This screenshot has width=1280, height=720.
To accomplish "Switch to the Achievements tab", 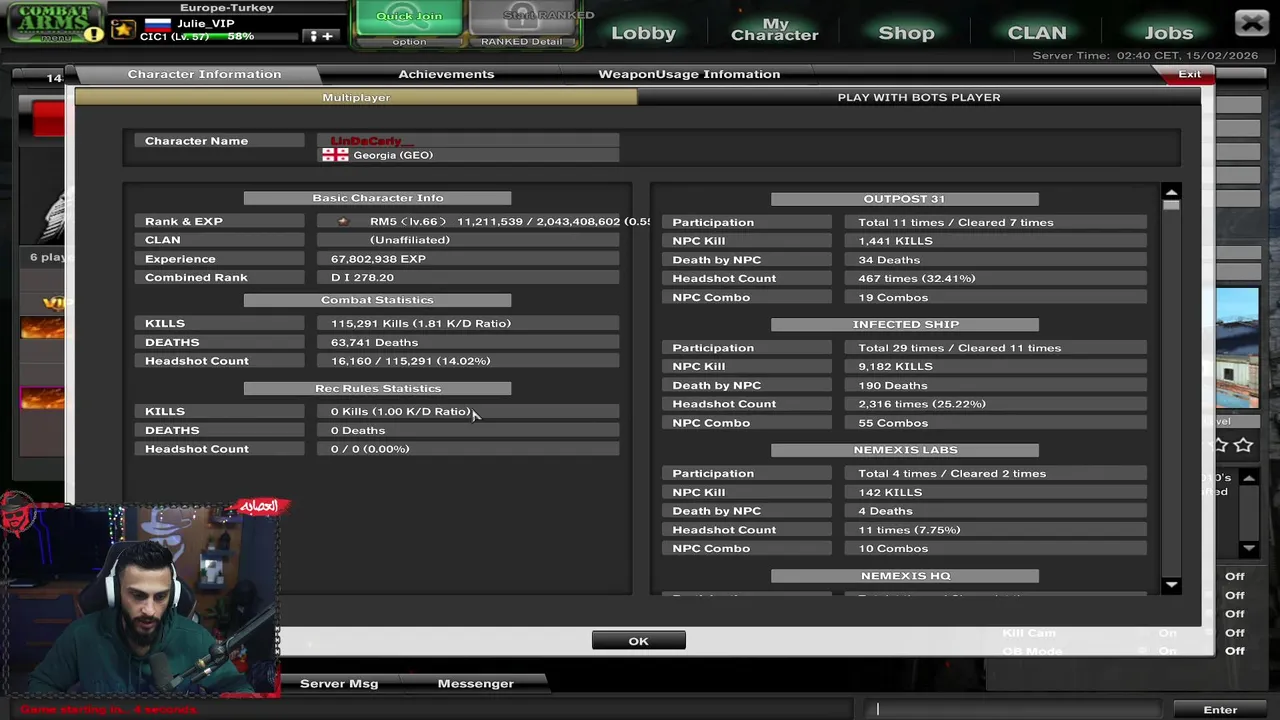I will point(446,74).
